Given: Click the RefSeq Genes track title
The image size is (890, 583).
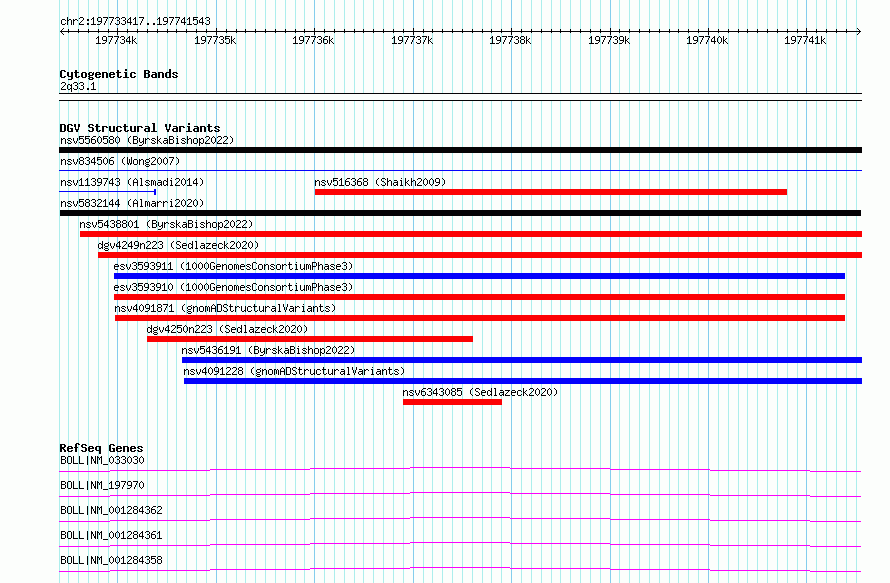Looking at the screenshot, I should click(101, 448).
